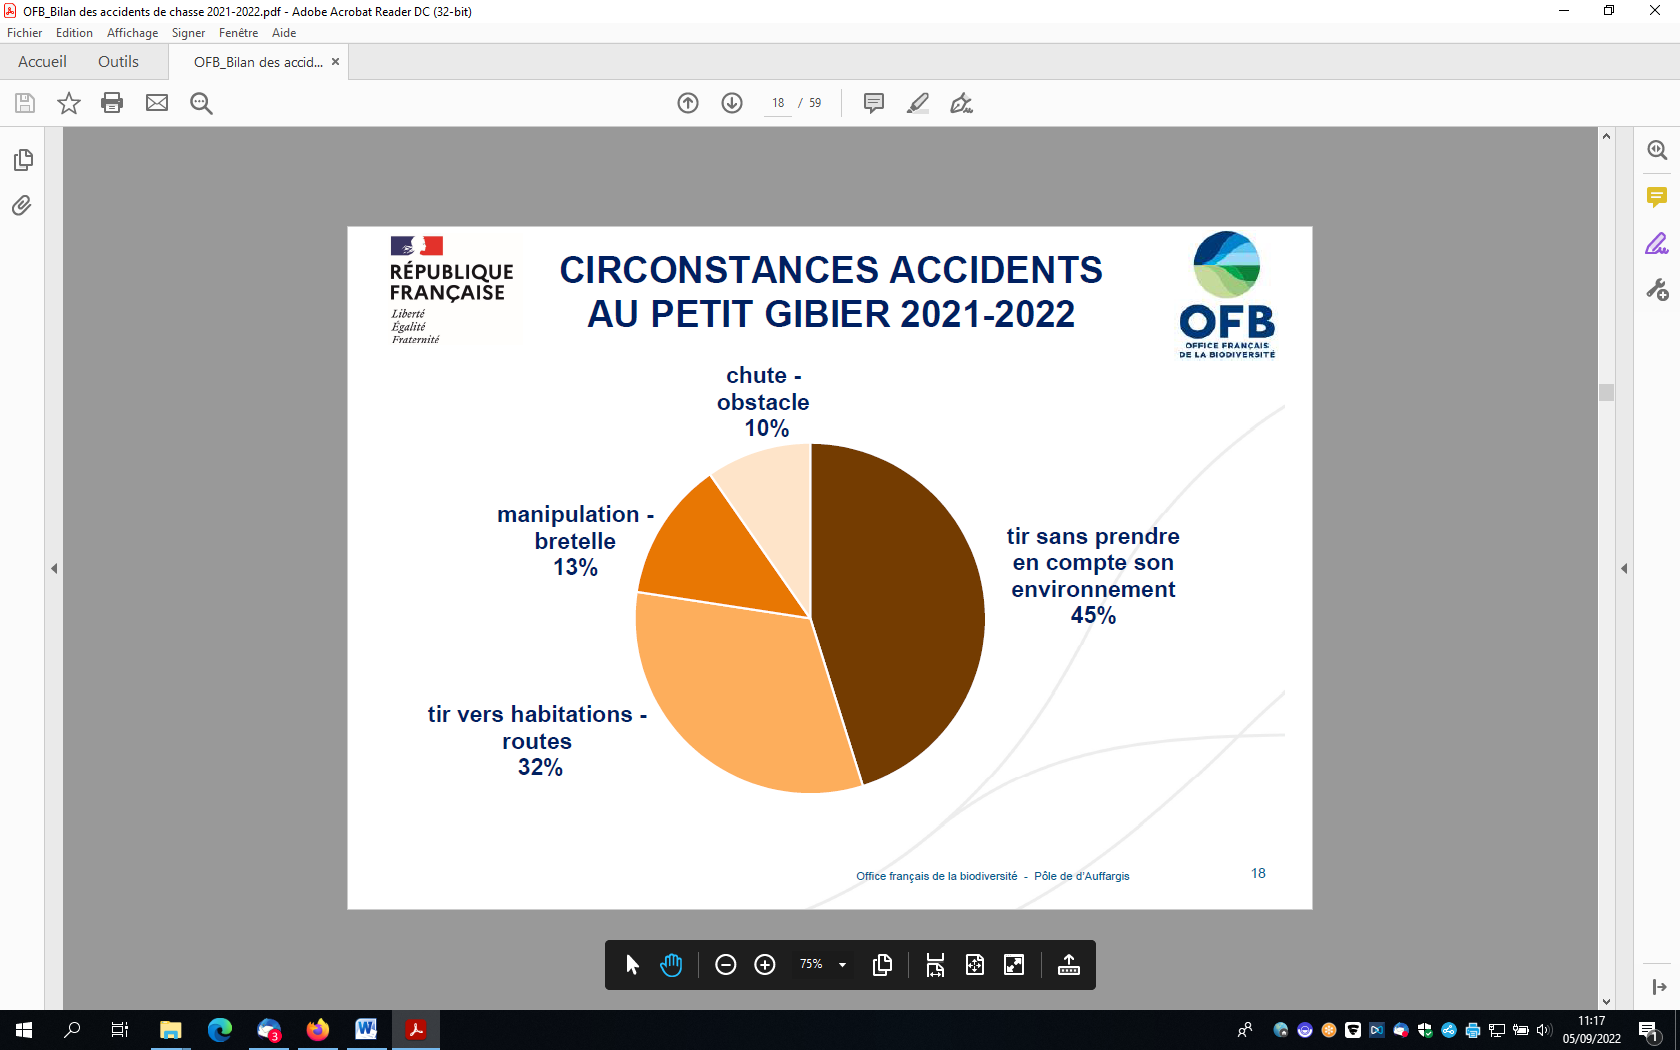Open the zoom level dropdown
The height and width of the screenshot is (1050, 1680).
click(x=842, y=965)
